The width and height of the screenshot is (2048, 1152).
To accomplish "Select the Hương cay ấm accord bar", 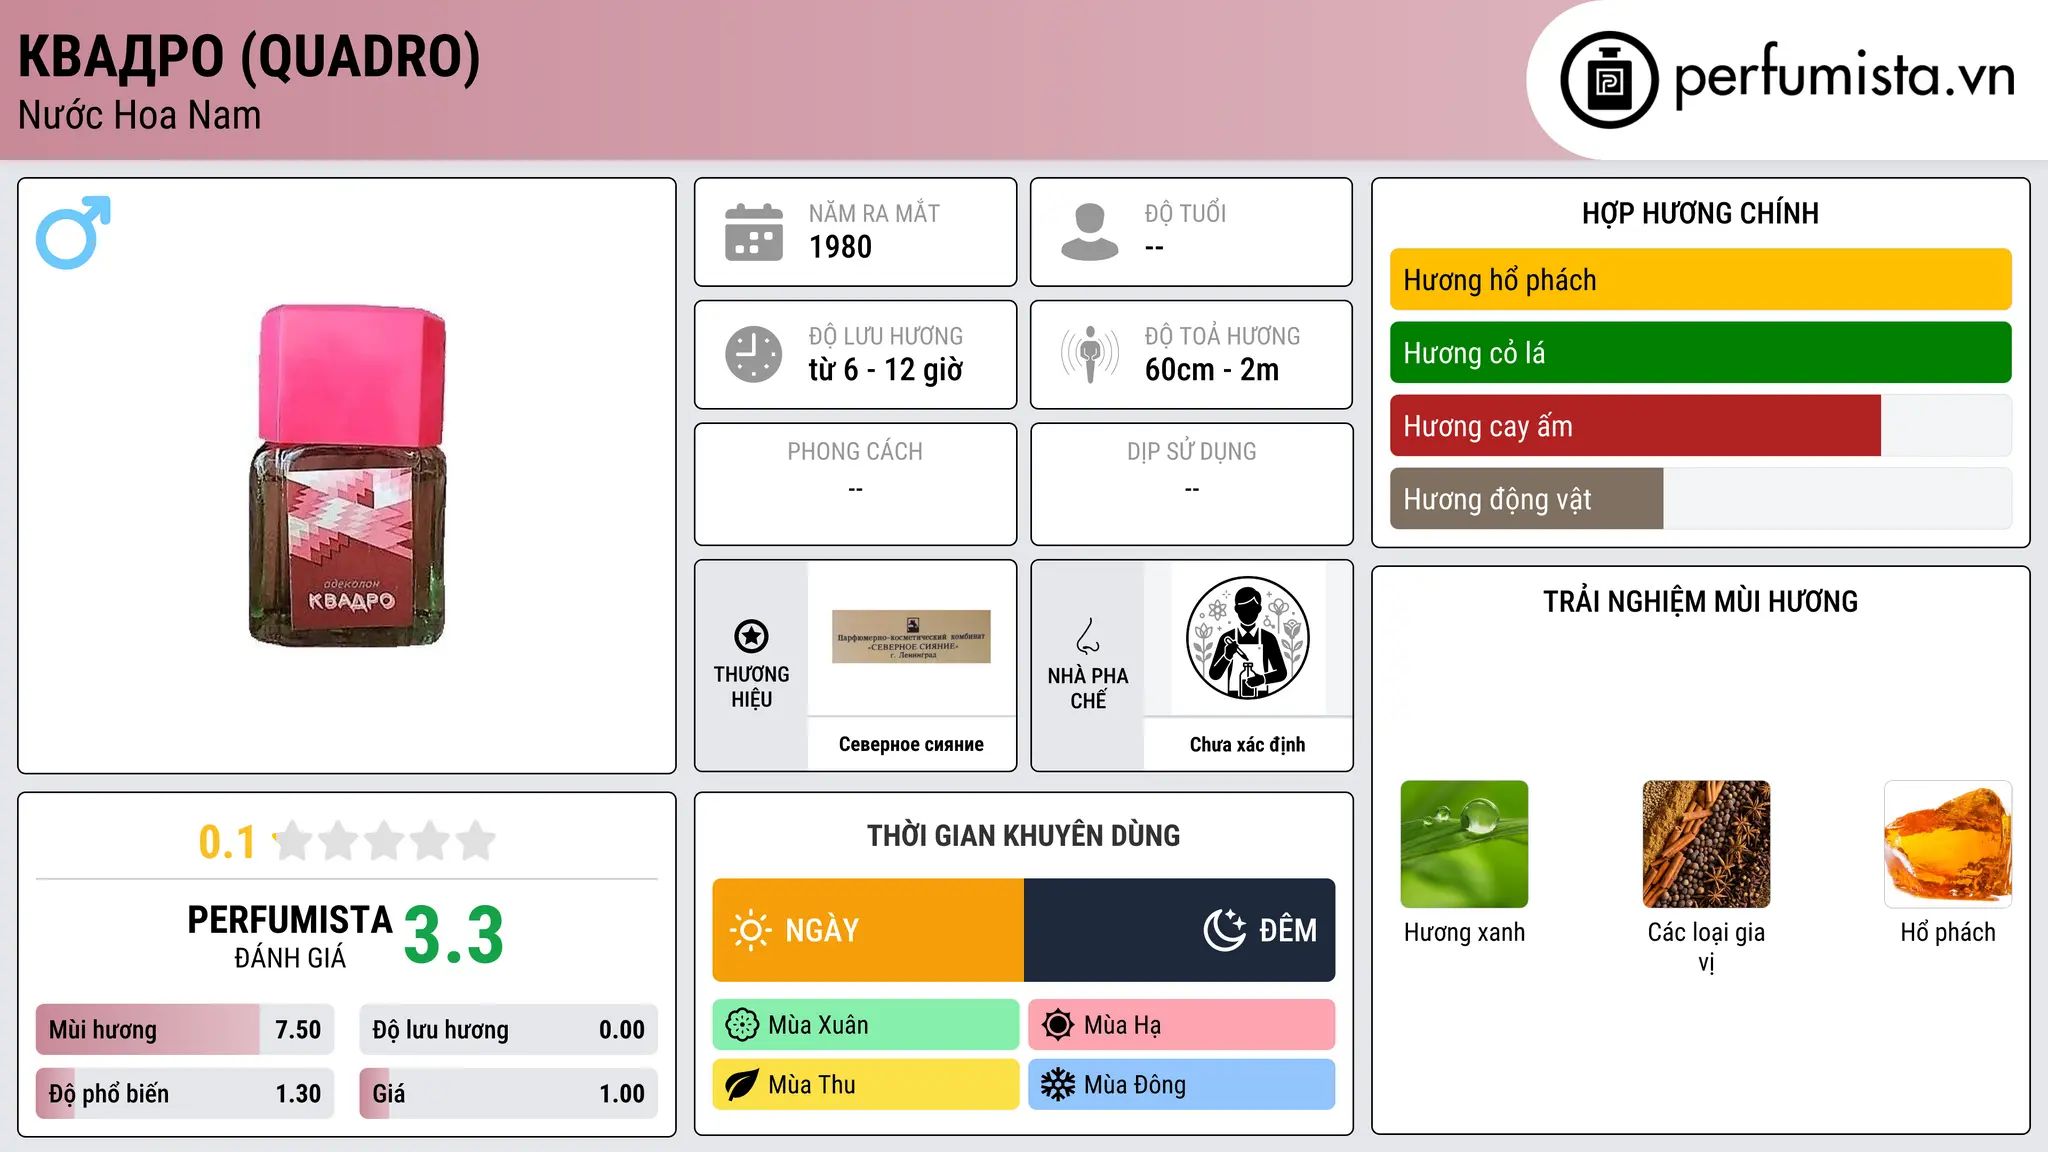I will [1700, 426].
